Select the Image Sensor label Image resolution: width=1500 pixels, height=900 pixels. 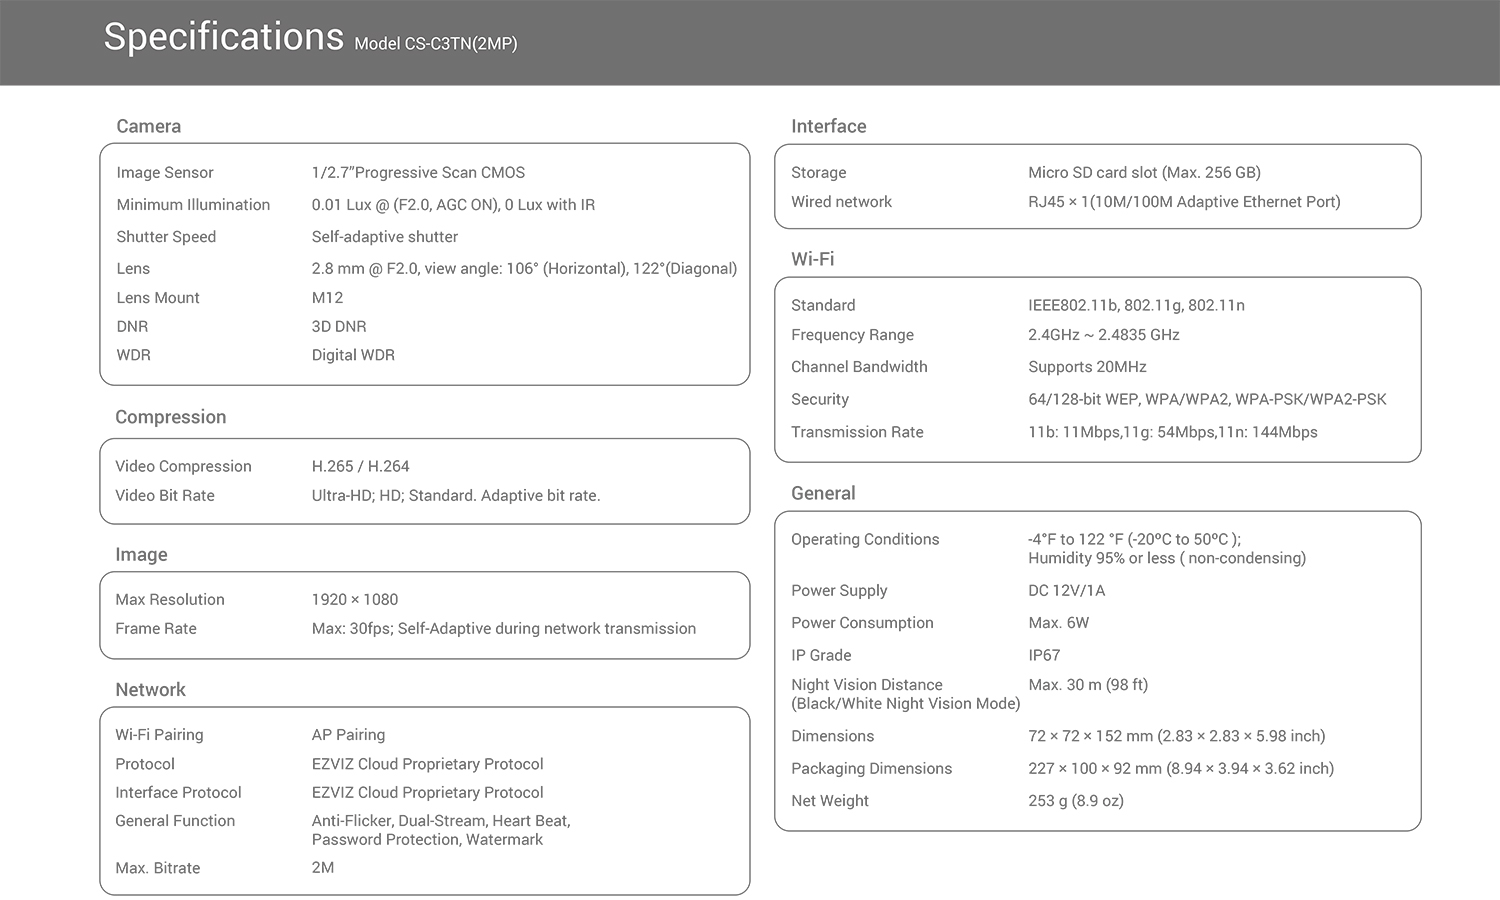[165, 173]
